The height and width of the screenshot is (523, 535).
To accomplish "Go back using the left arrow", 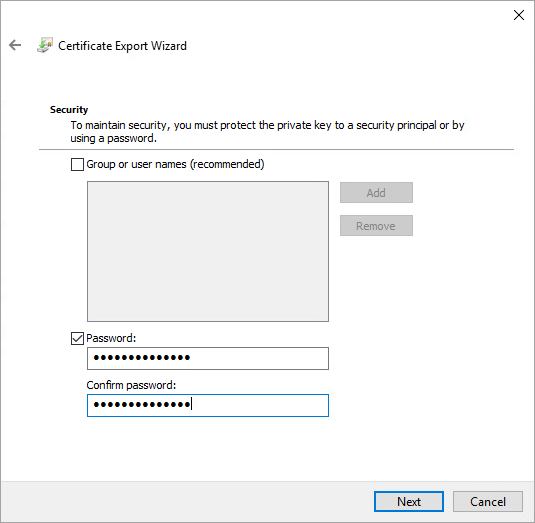I will click(15, 45).
